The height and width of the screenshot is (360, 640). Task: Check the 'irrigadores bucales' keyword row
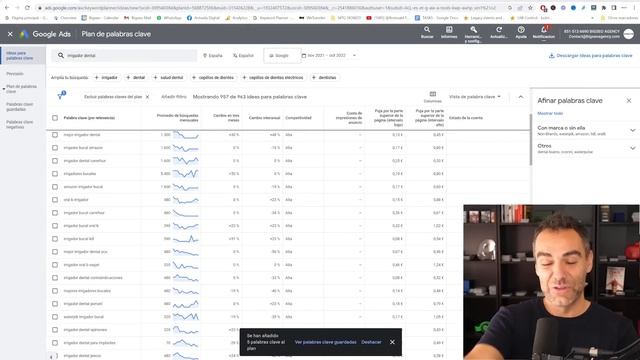[x=55, y=174]
